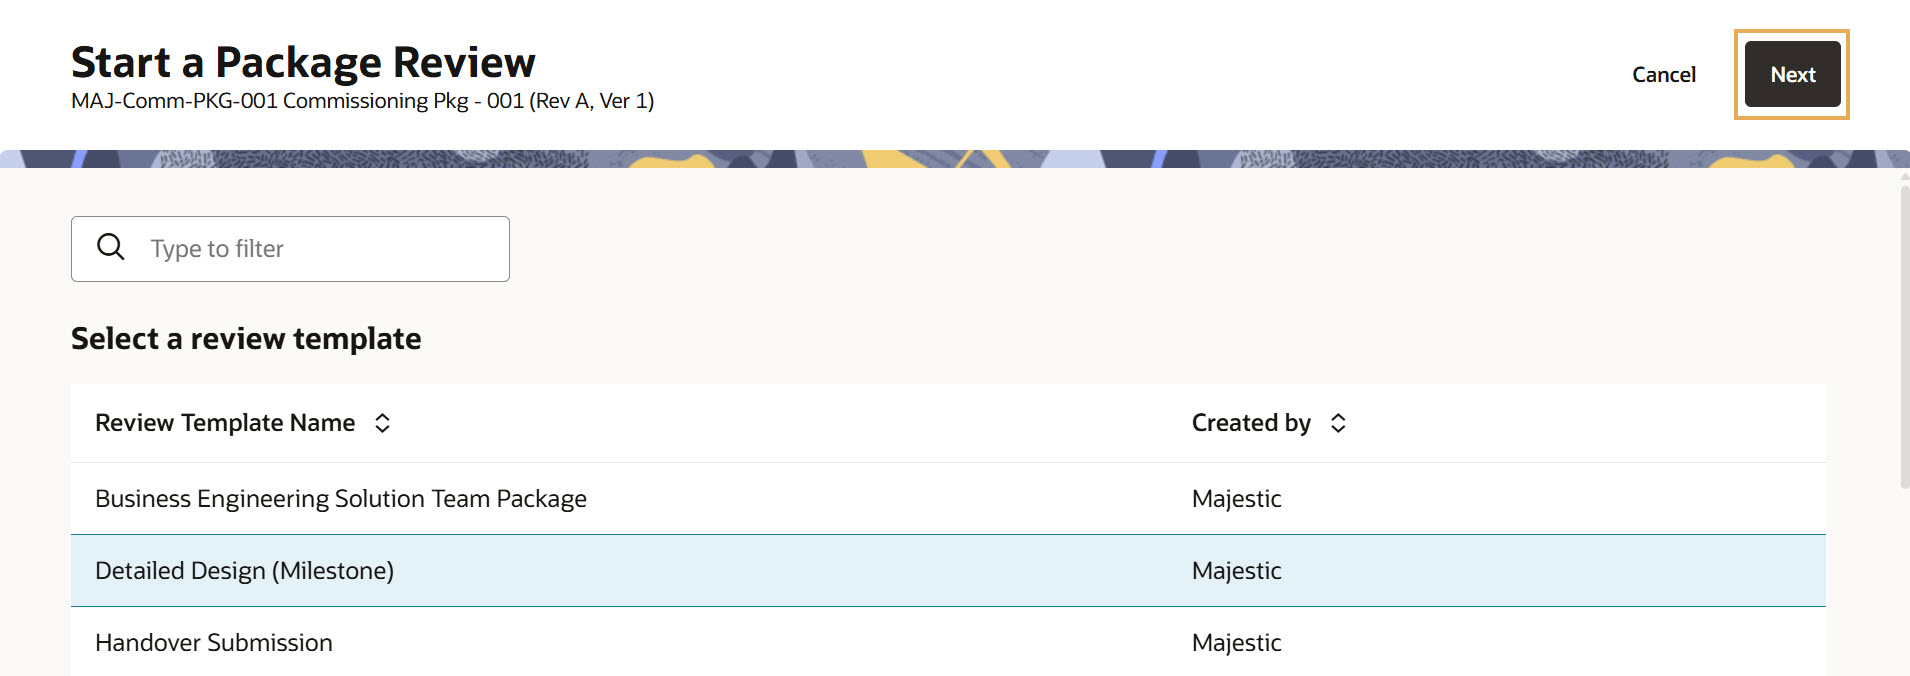
Task: Click the Start a Package Review title
Action: click(x=303, y=62)
